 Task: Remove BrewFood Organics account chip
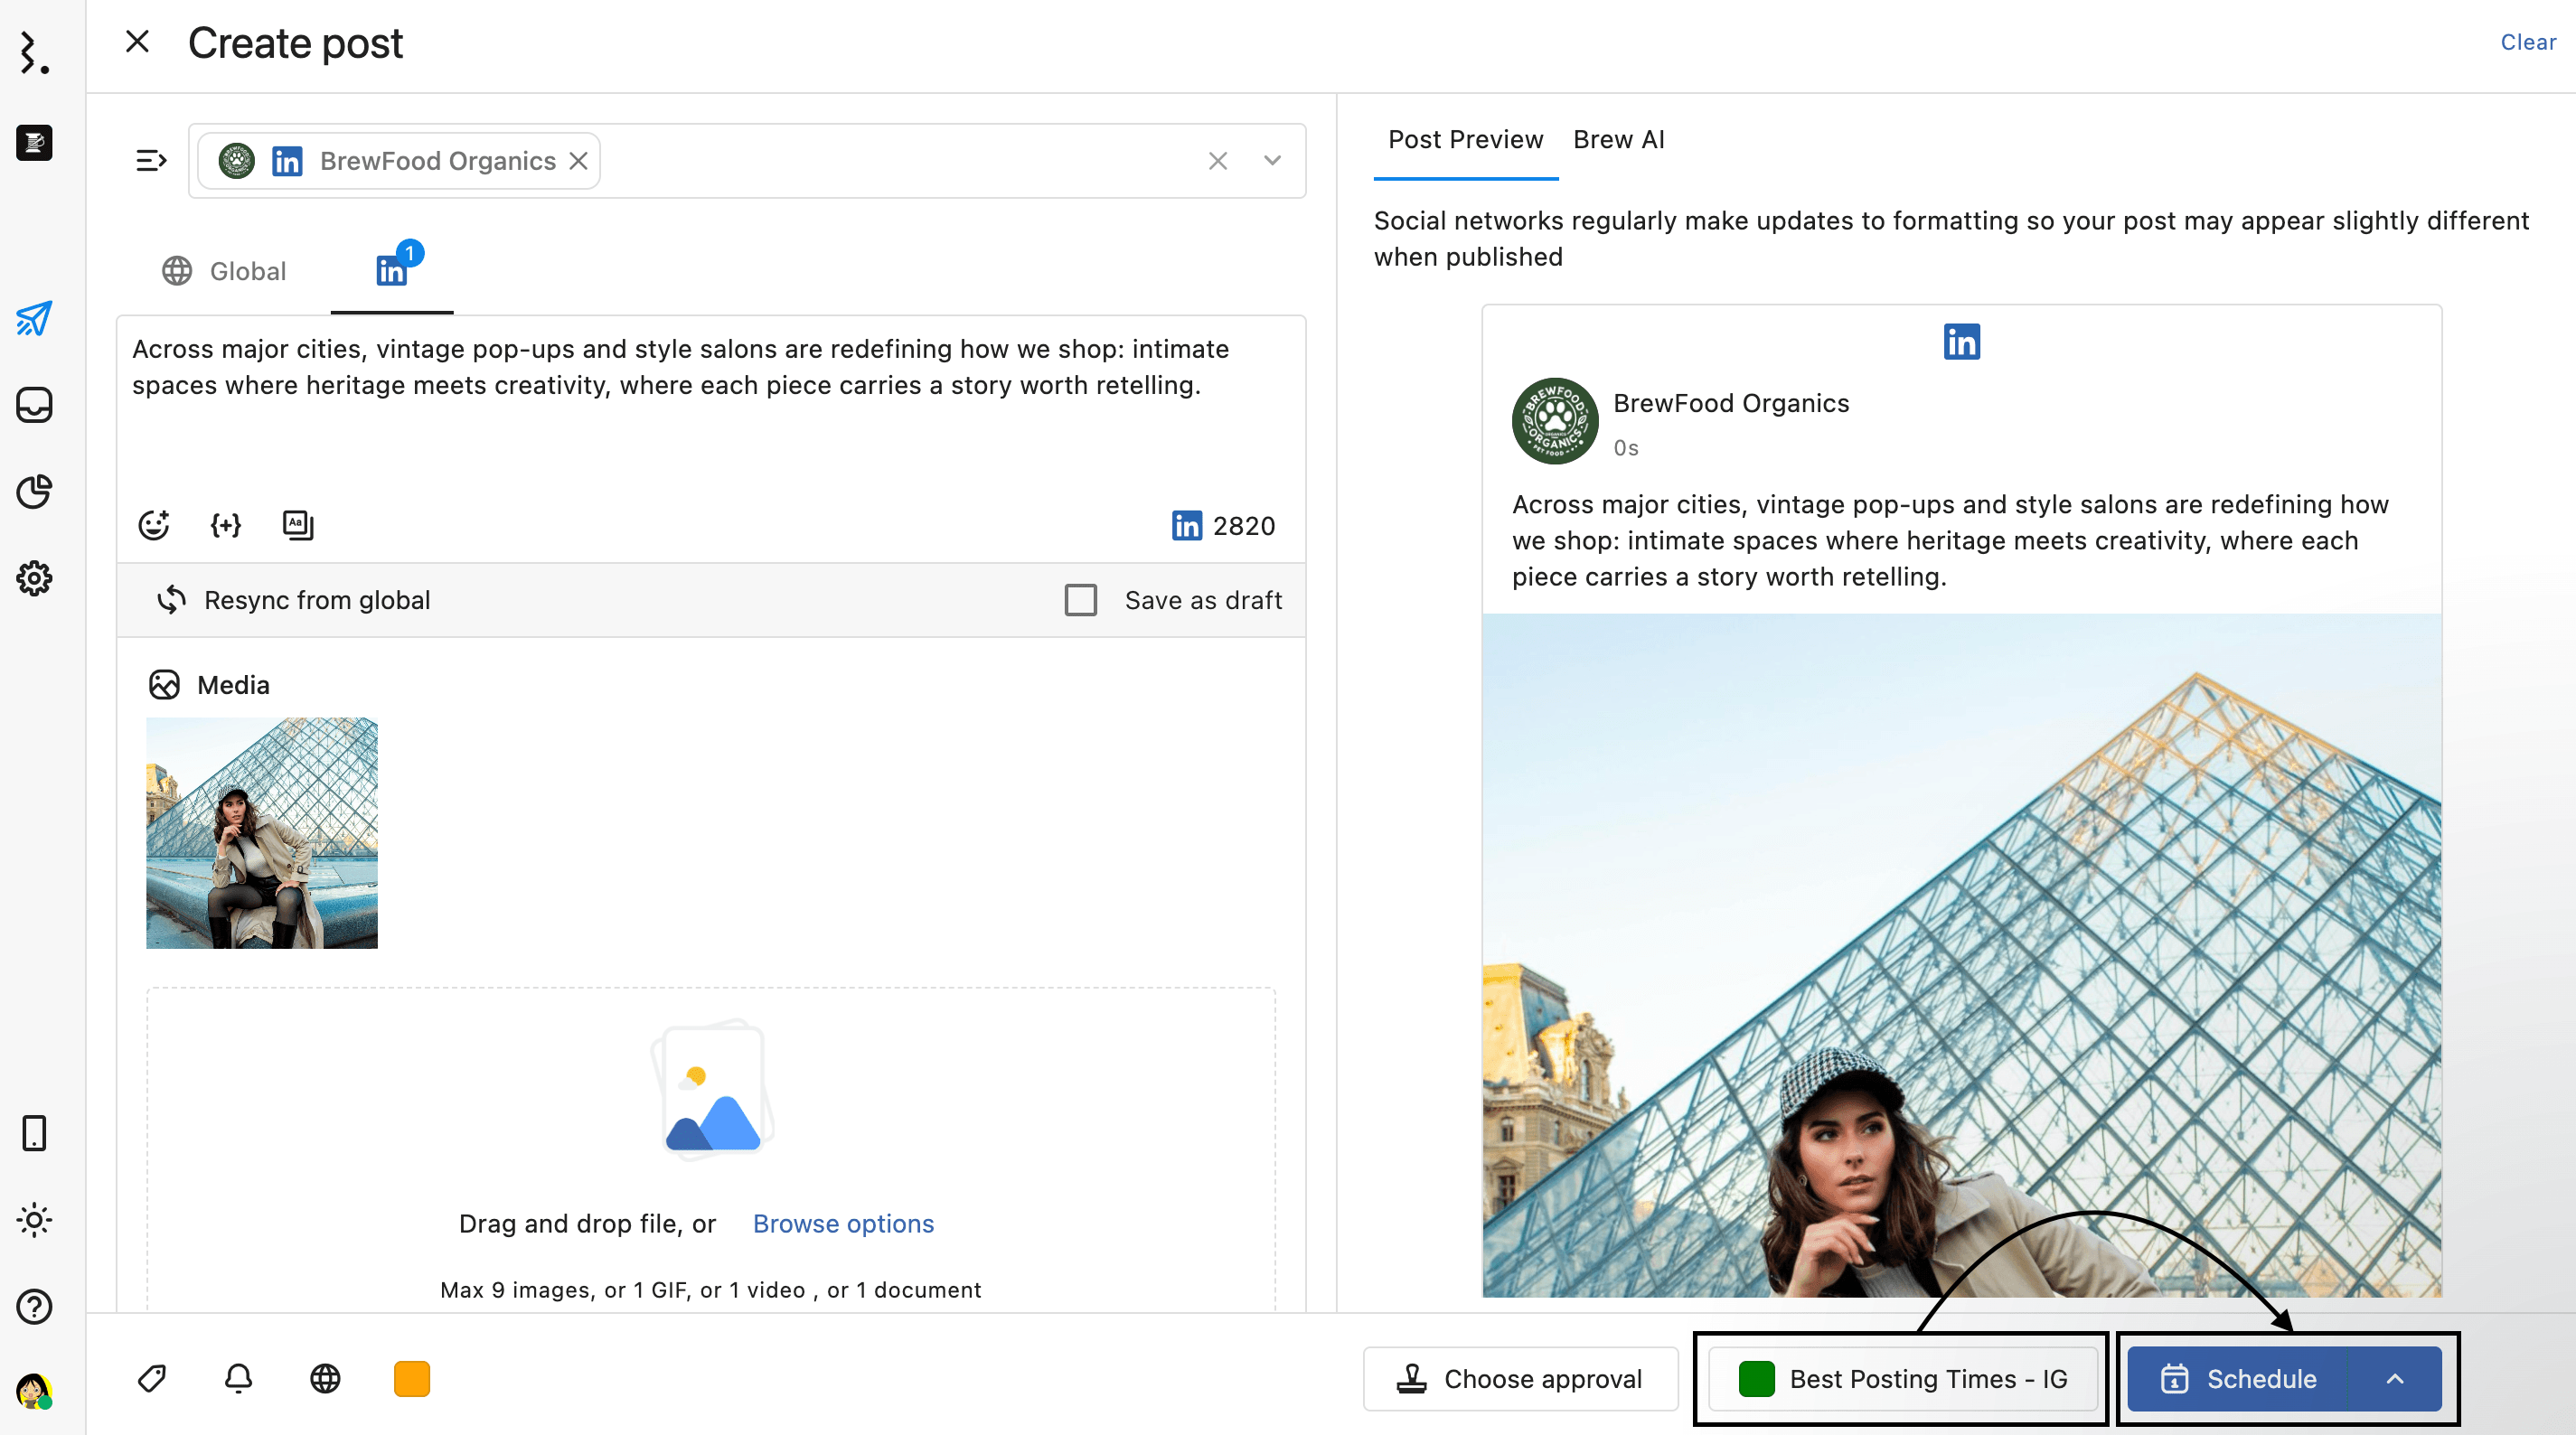click(578, 161)
